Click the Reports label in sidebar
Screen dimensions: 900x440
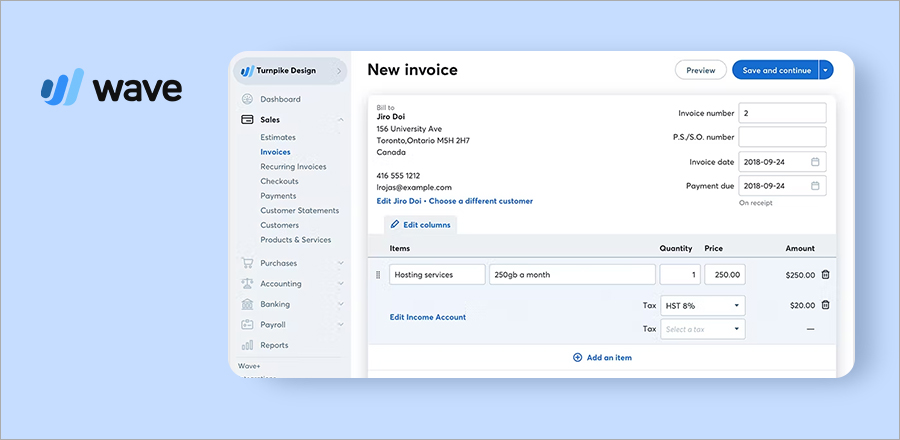click(x=274, y=345)
